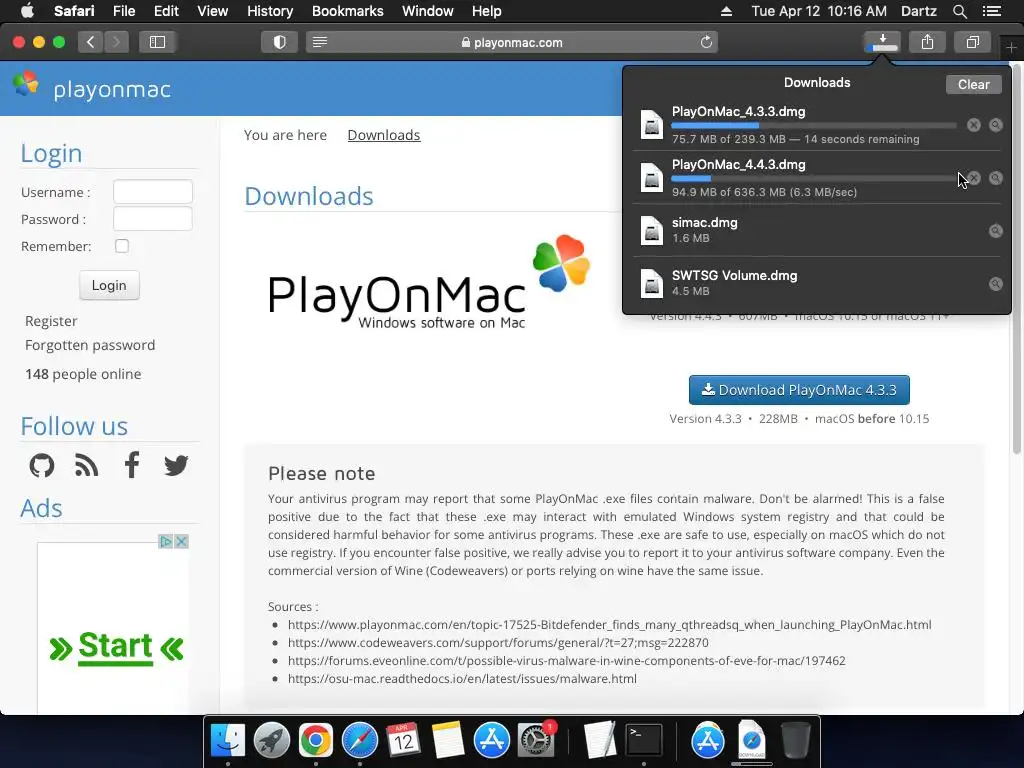Stop the PlayOnMac_4.4.3.dmg download
This screenshot has height=768, width=1024.
click(974, 178)
